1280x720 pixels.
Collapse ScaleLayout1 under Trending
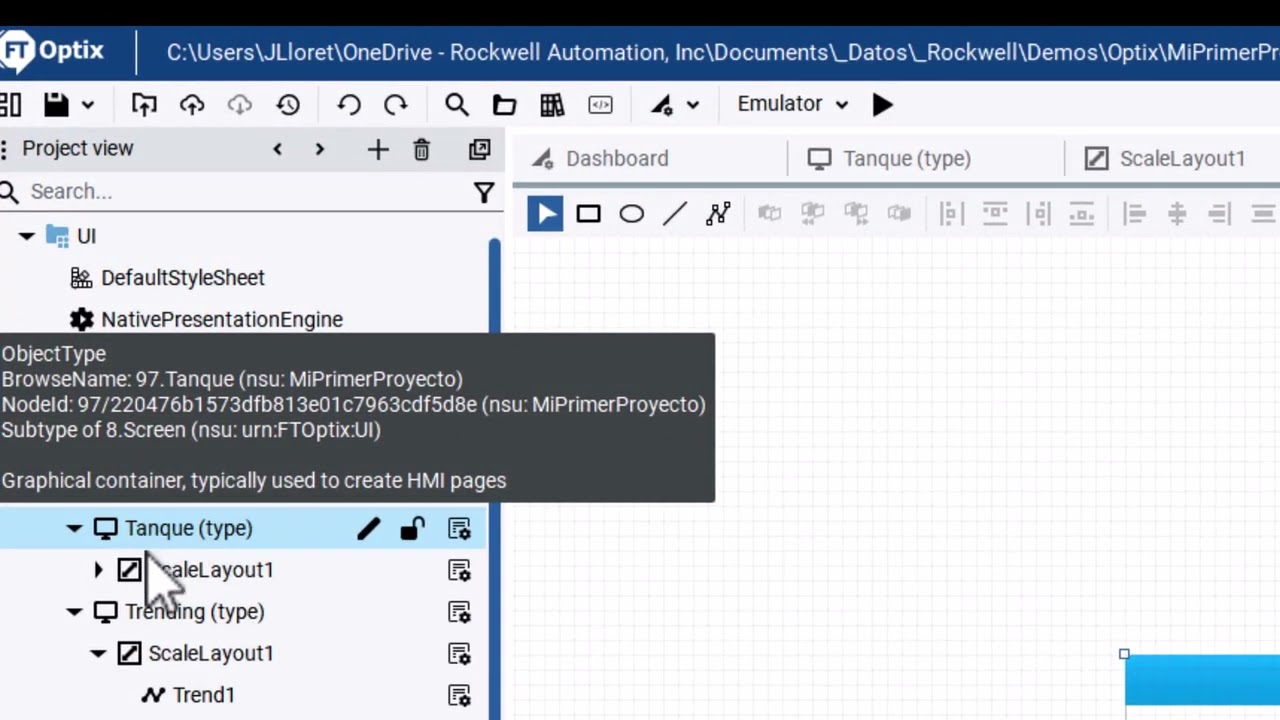click(98, 654)
